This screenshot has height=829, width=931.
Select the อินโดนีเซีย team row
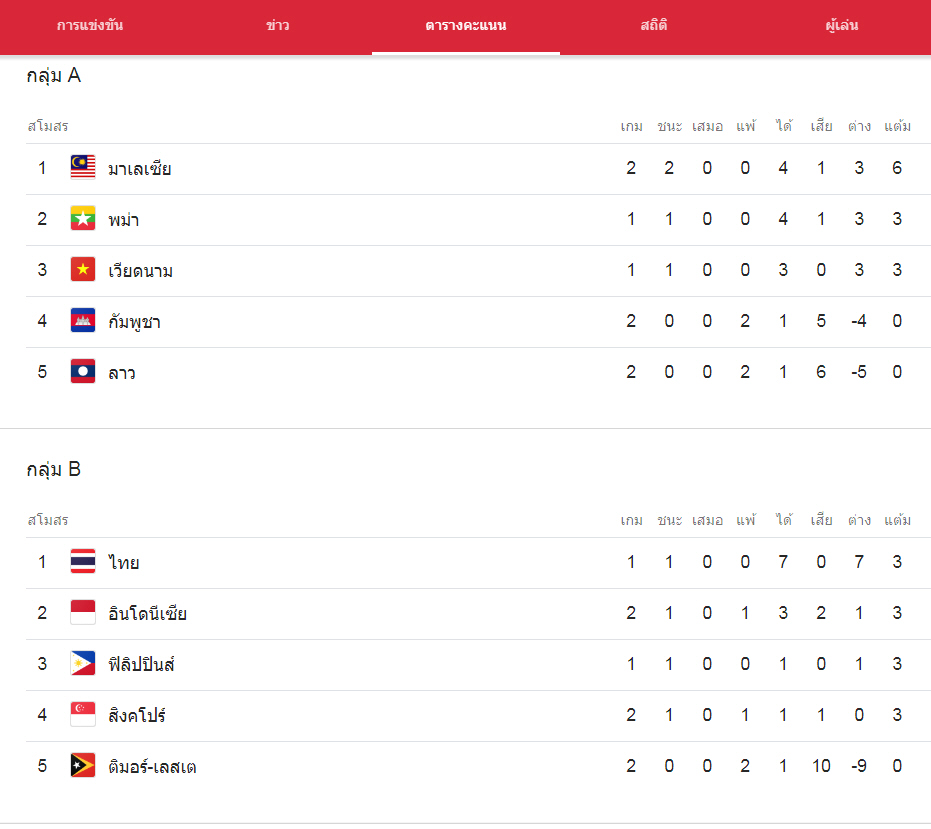tap(479, 613)
